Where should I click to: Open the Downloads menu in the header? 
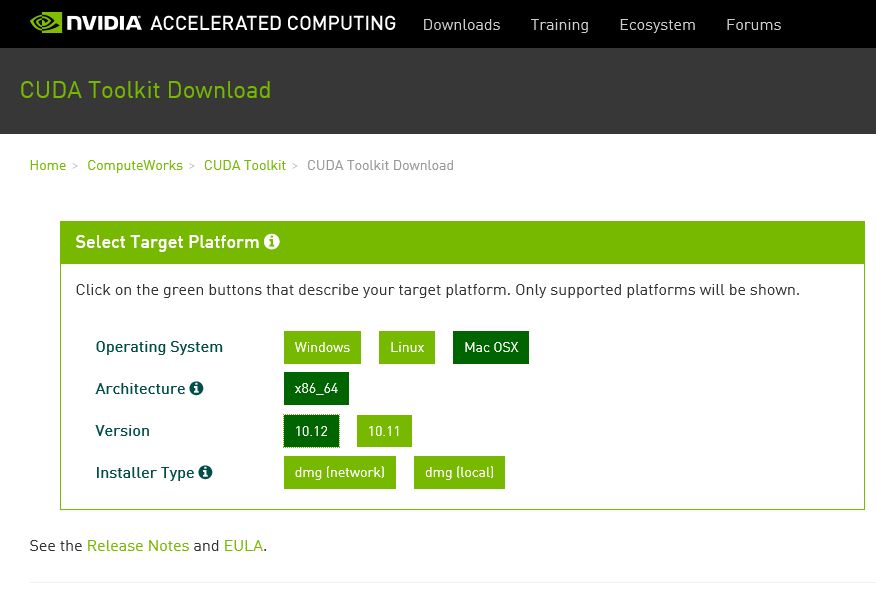pos(461,25)
